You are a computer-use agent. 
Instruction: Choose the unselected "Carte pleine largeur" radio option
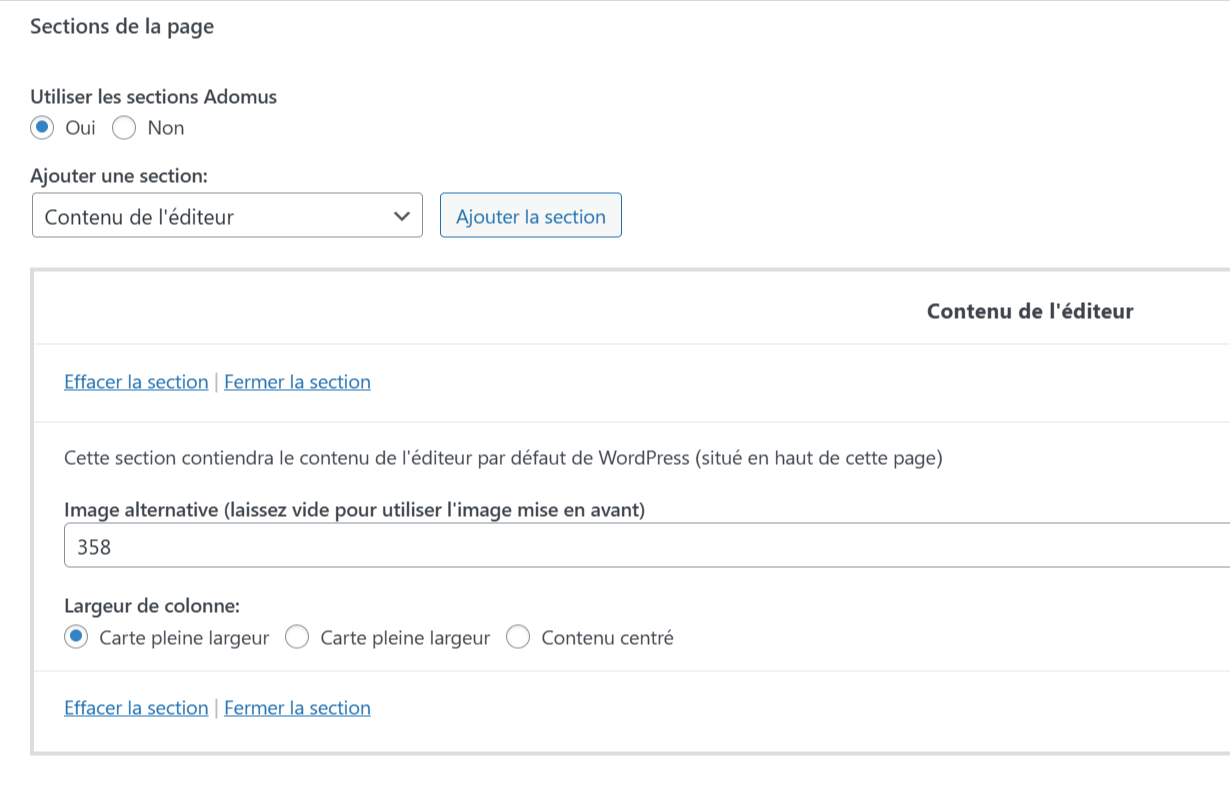pyautogui.click(x=297, y=638)
